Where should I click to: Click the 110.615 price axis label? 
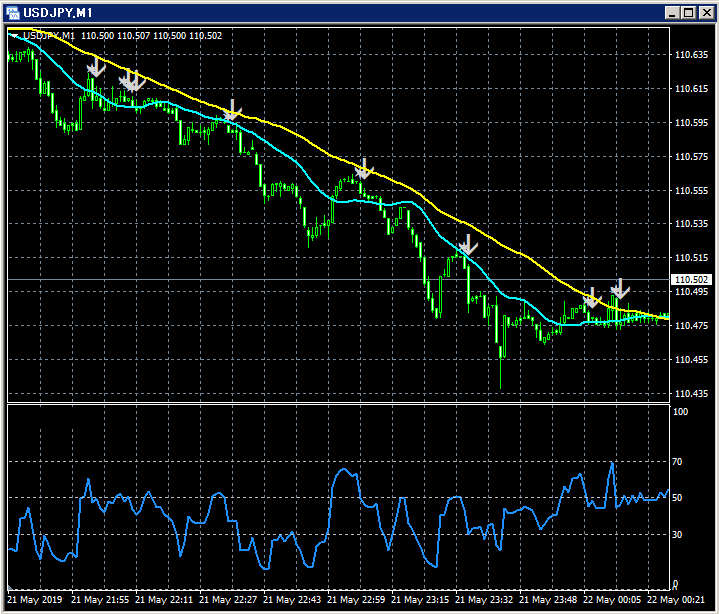pos(691,89)
